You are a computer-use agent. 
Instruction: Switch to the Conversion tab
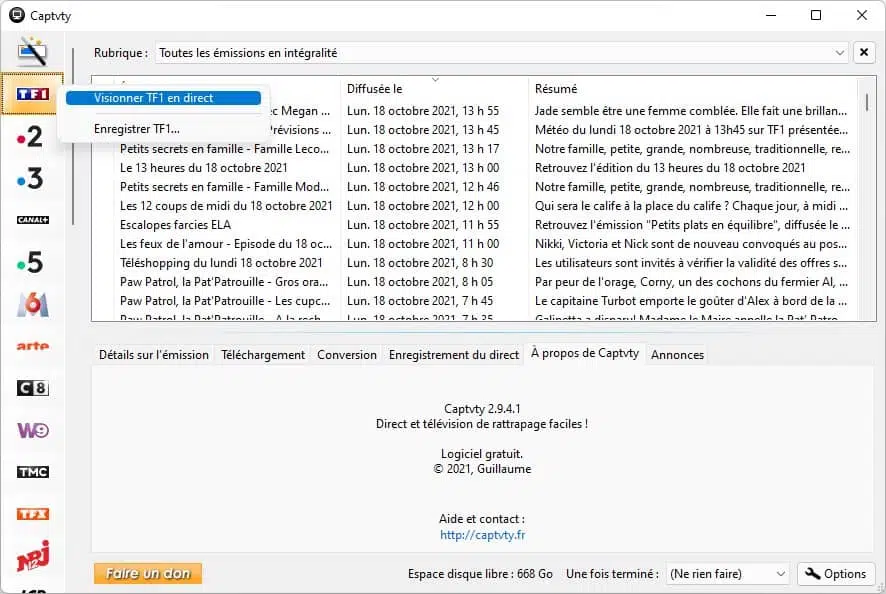pyautogui.click(x=347, y=355)
